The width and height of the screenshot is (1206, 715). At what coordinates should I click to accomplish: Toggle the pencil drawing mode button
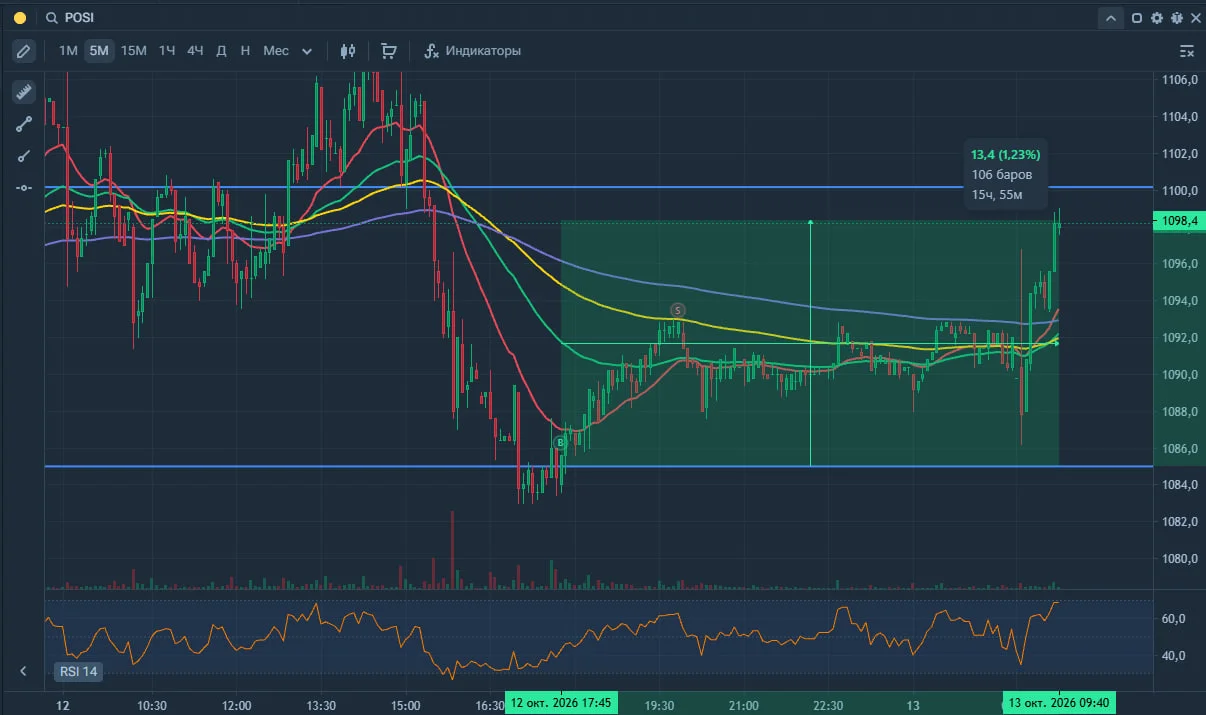[x=24, y=51]
